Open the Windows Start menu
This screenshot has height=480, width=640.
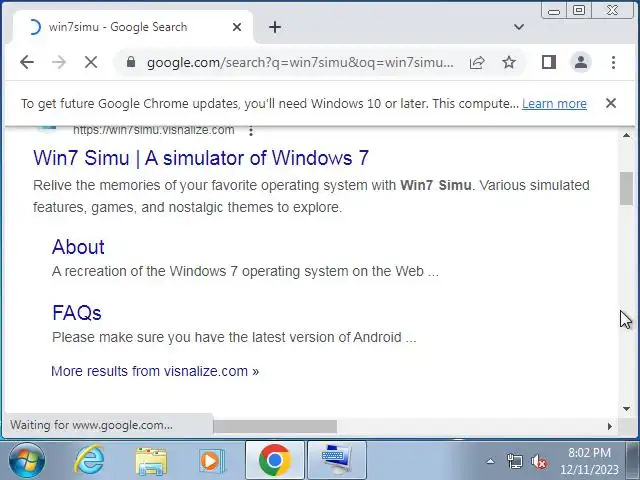tap(27, 461)
